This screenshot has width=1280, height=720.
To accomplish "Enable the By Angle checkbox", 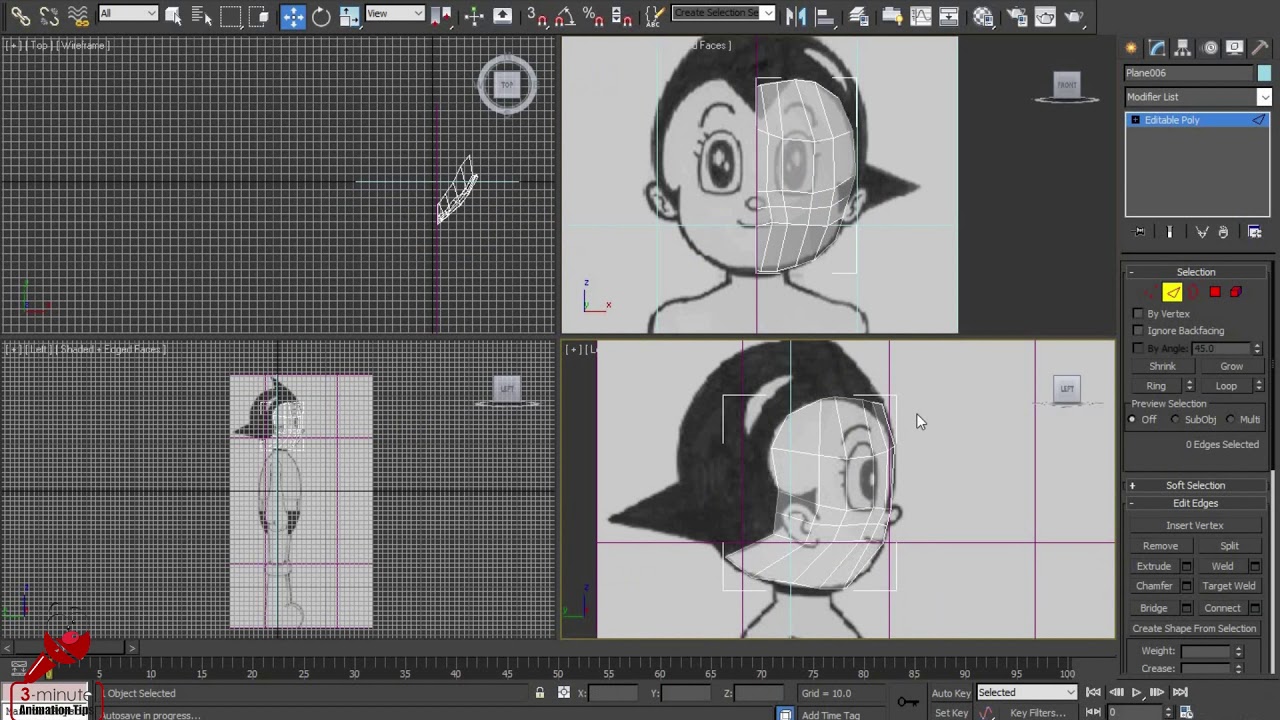I will (1138, 348).
